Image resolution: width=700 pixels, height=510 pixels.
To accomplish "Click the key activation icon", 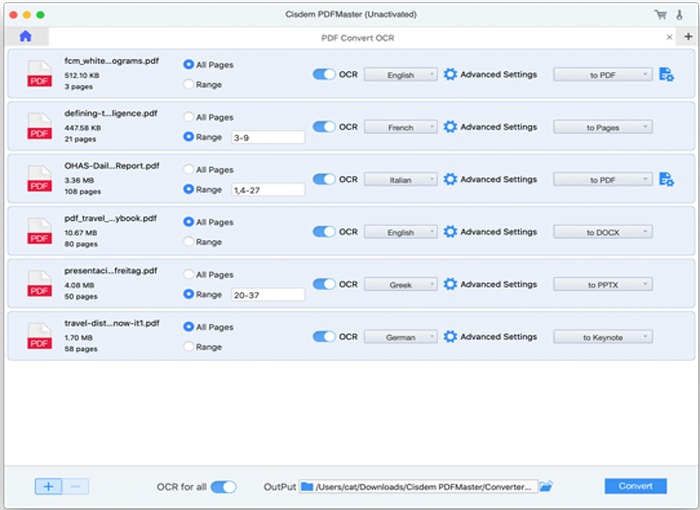I will pyautogui.click(x=680, y=15).
